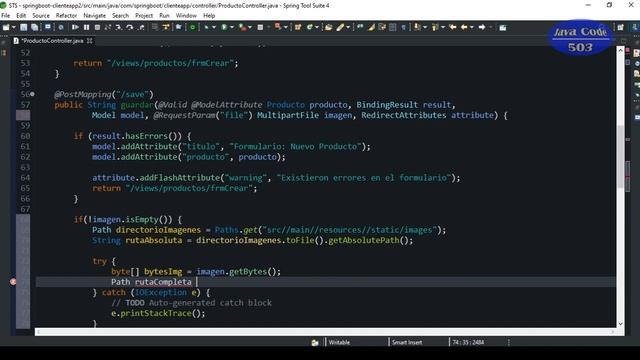Screen dimensions: 640x360
Task: Click the green Run icon
Action: [224, 27]
